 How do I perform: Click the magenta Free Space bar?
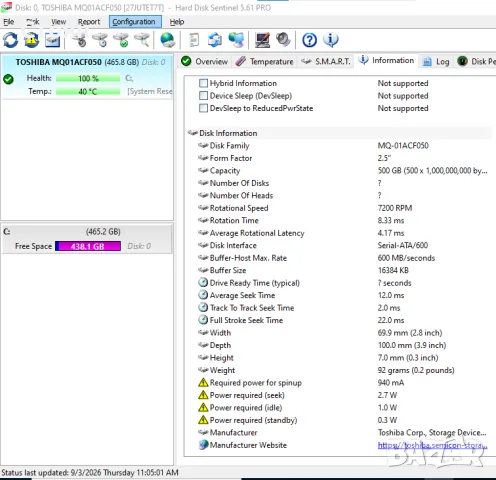point(88,246)
